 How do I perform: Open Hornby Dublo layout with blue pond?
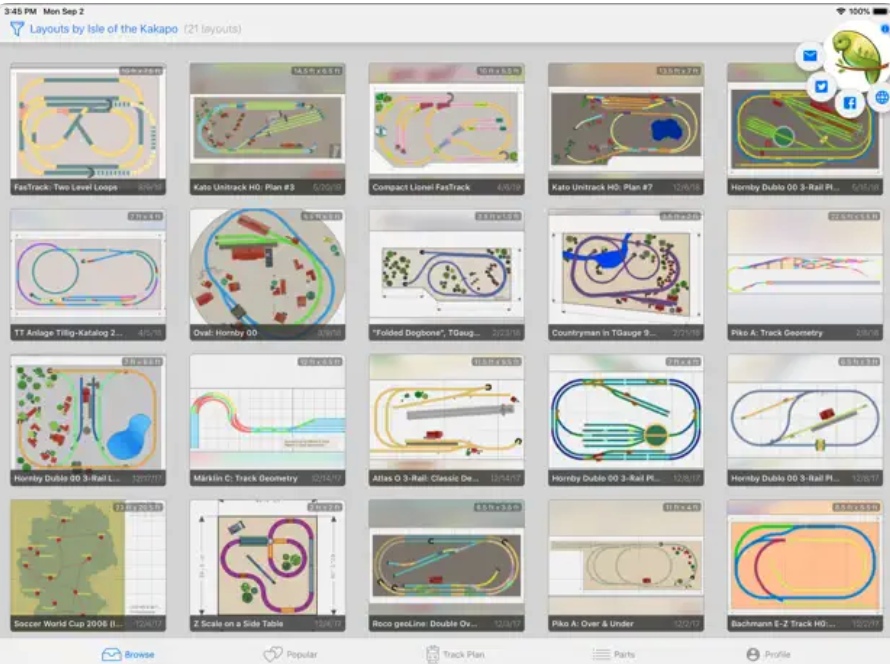coord(88,420)
